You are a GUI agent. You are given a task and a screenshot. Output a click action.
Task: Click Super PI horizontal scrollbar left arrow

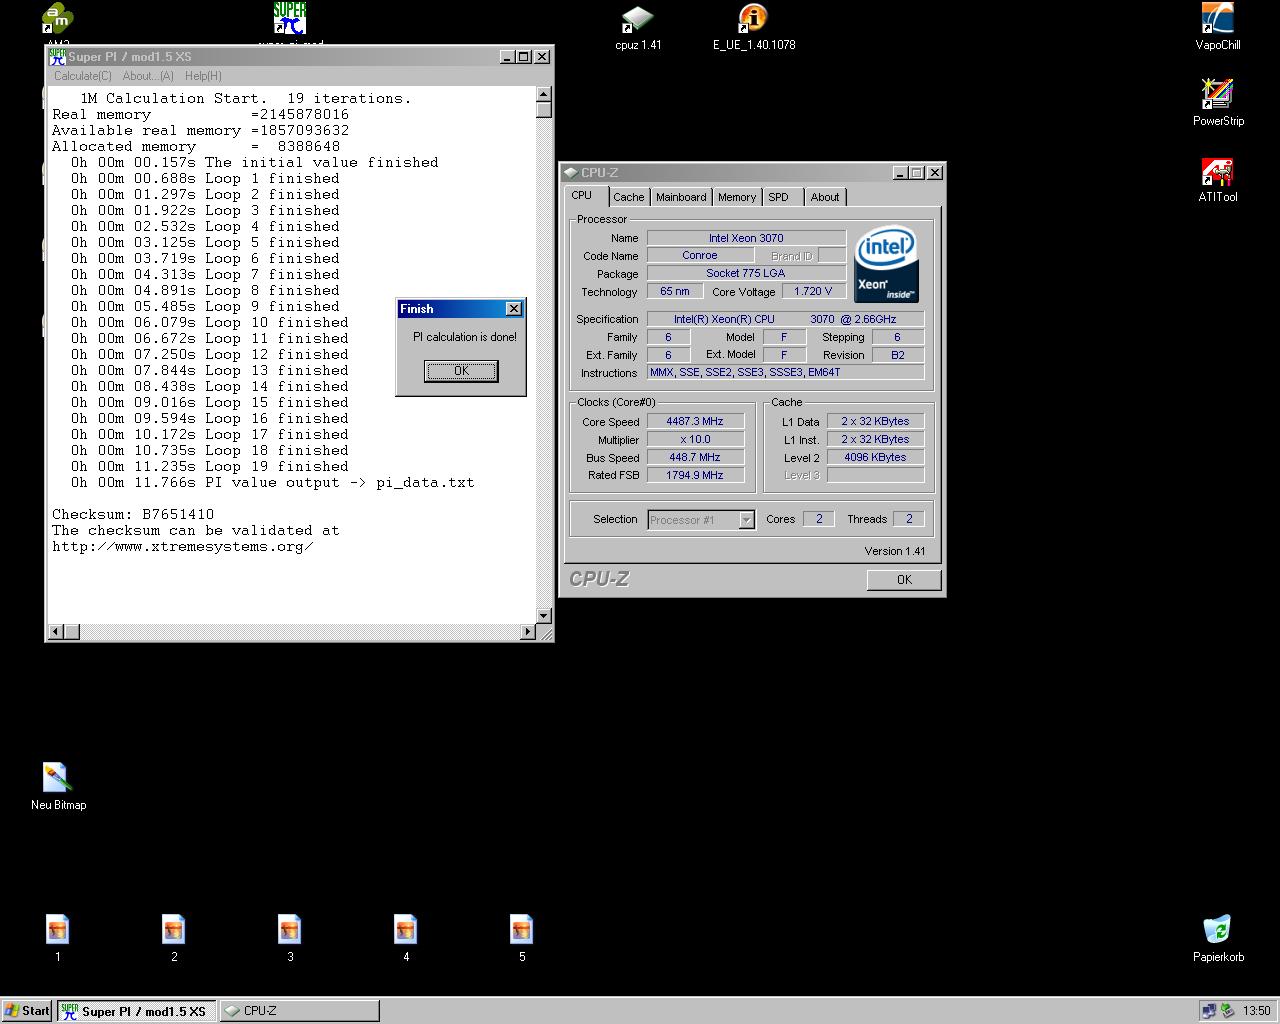click(56, 631)
